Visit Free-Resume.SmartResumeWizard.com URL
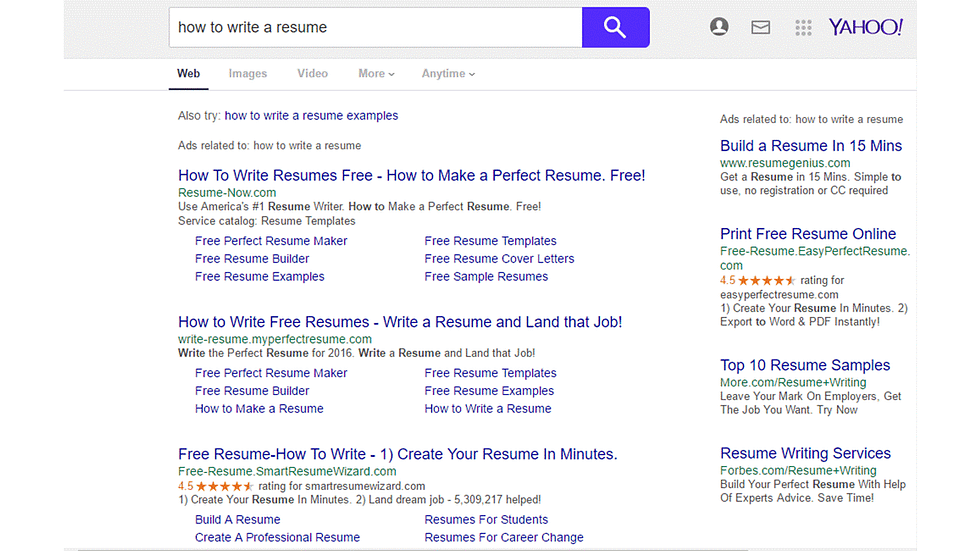 (x=287, y=472)
